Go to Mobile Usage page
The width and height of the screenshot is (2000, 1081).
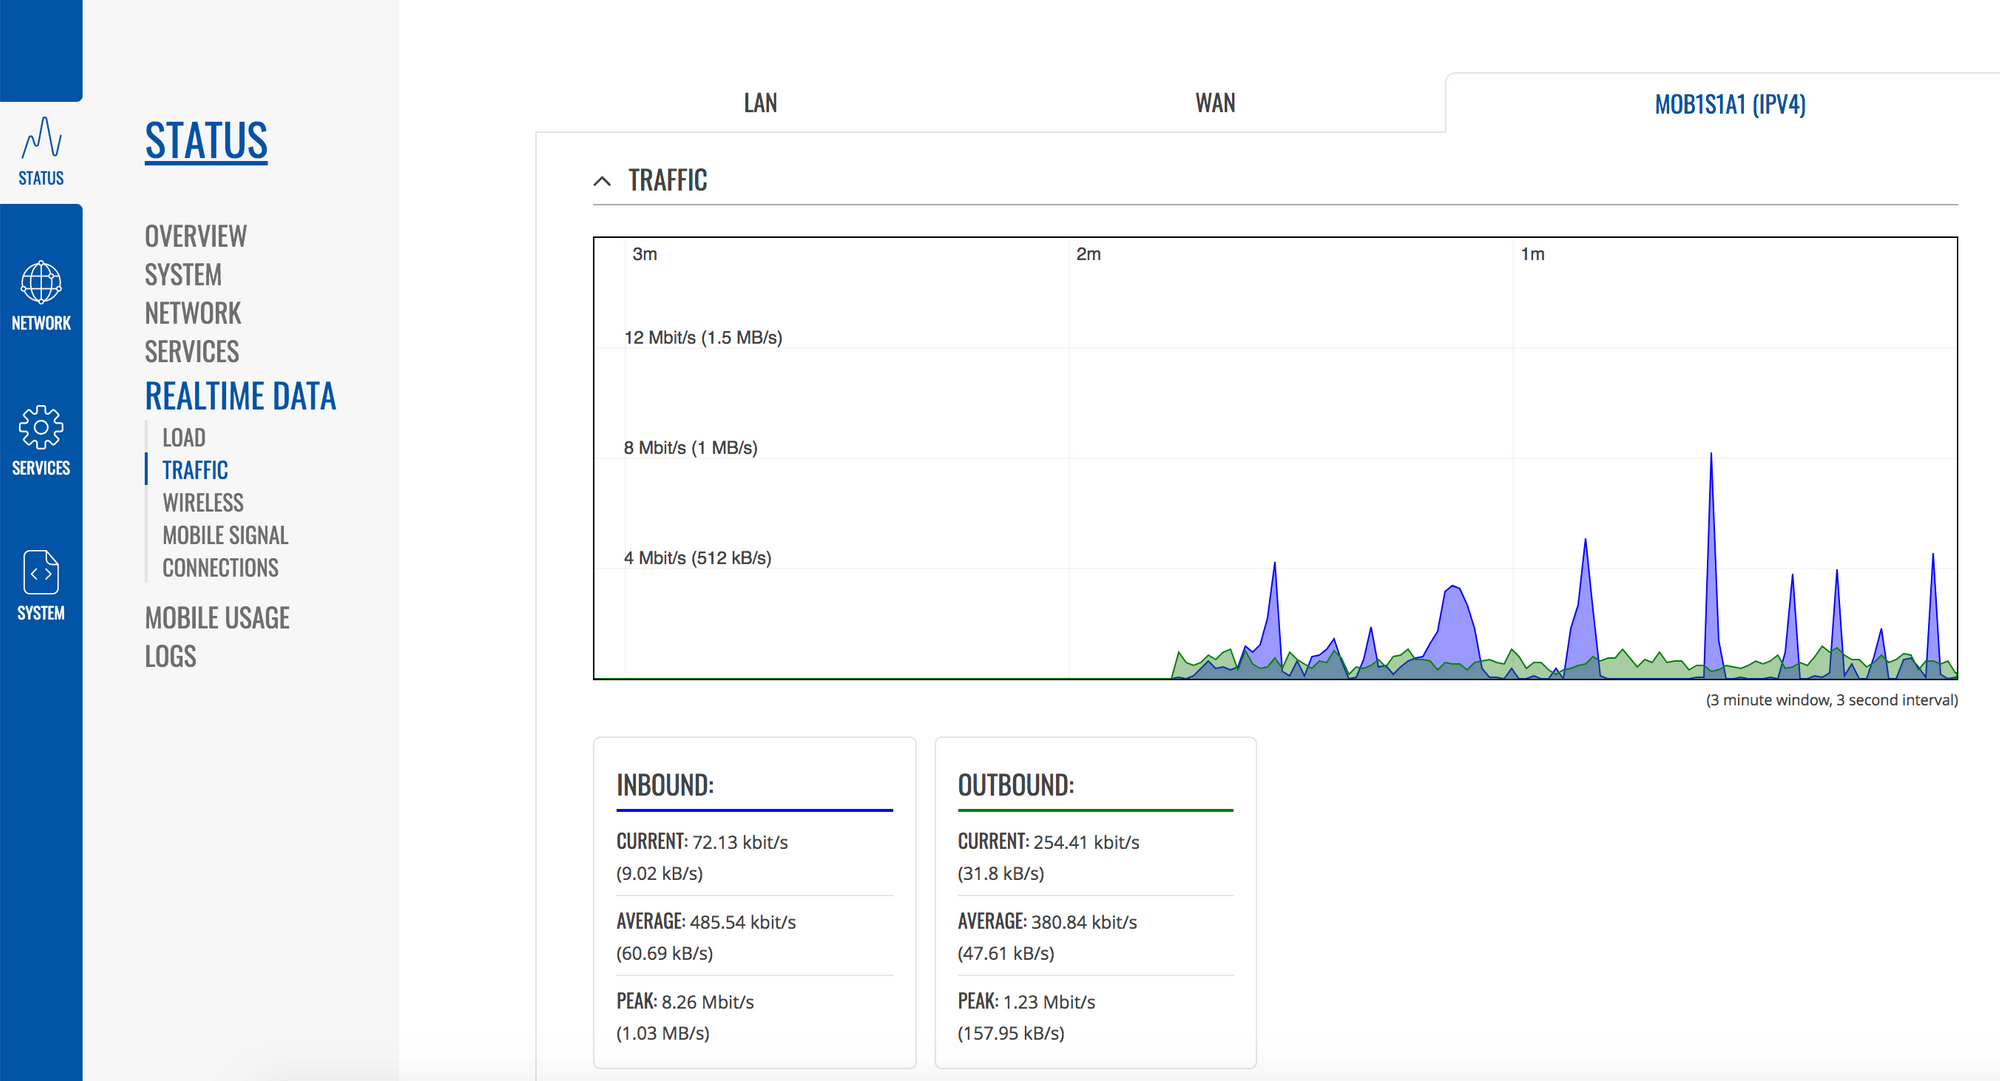pos(217,618)
